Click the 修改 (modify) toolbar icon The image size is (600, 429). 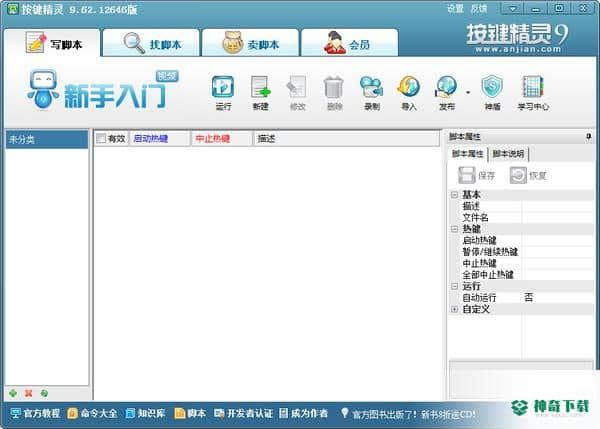297,93
